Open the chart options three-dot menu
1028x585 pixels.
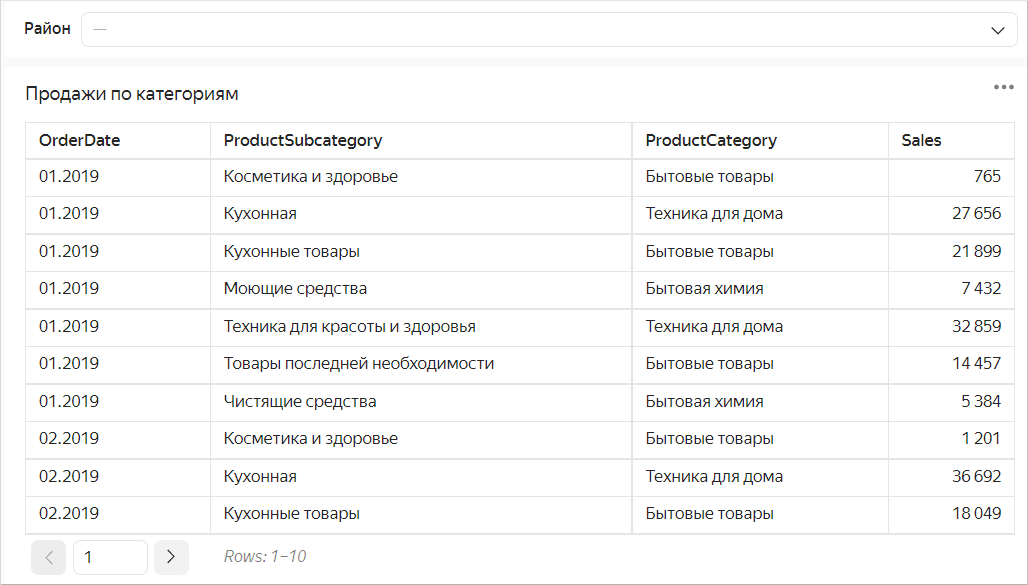(1002, 87)
